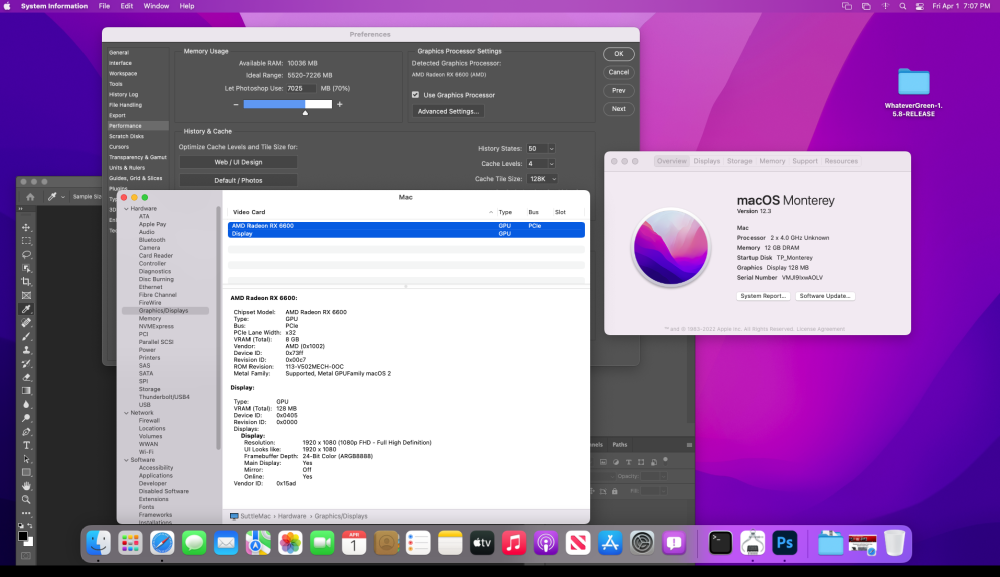The height and width of the screenshot is (577, 1000).
Task: Click the memory usage slider handle
Action: (x=305, y=112)
